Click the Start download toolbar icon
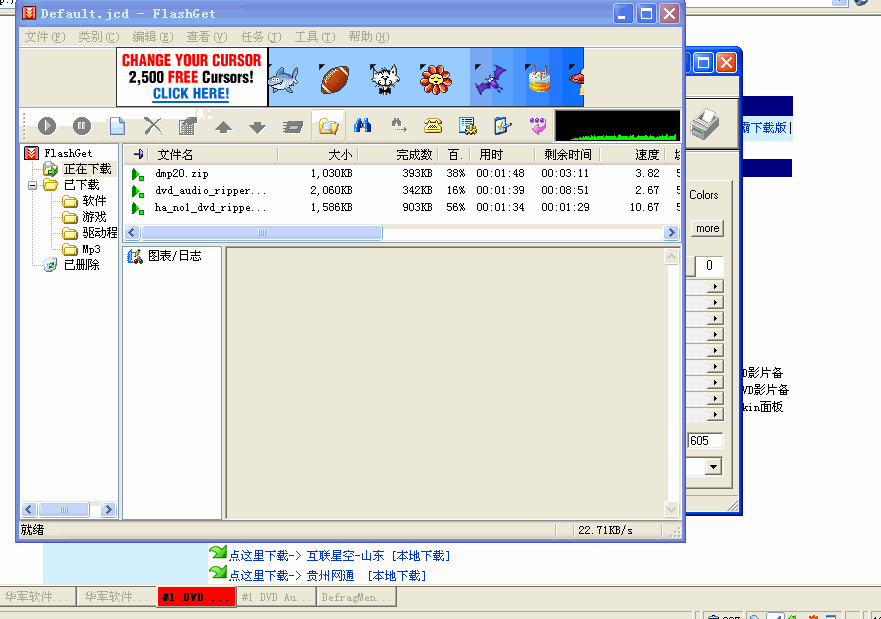The height and width of the screenshot is (619, 881). pyautogui.click(x=47, y=126)
